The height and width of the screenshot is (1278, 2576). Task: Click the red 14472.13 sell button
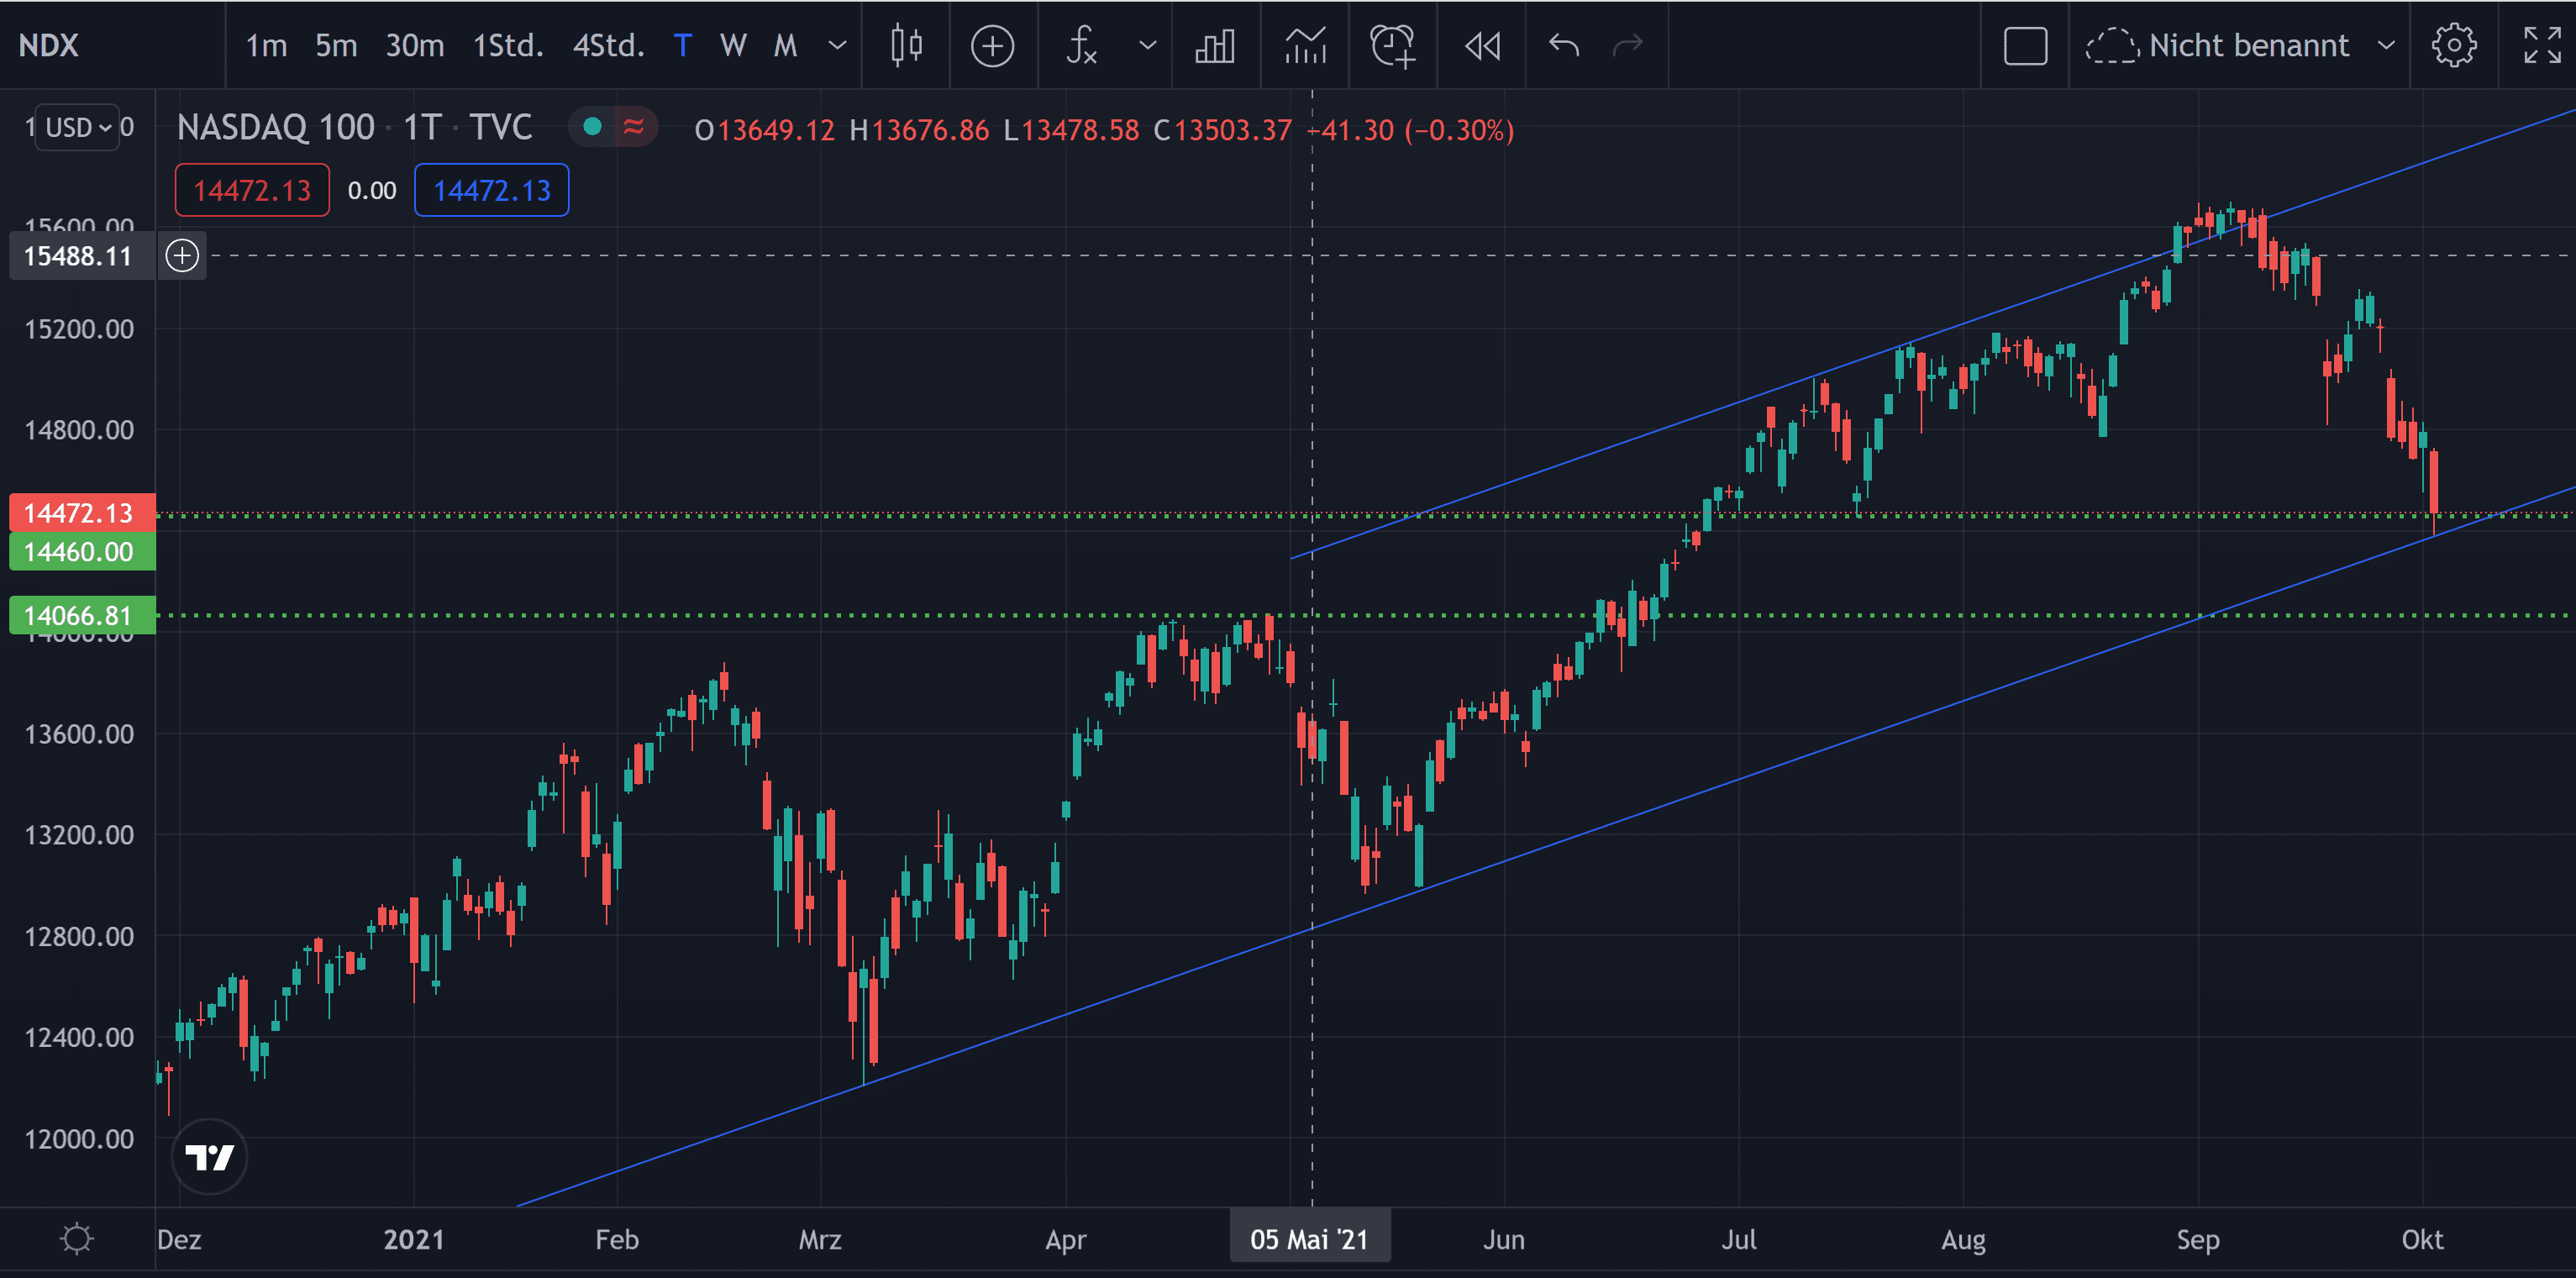pyautogui.click(x=252, y=190)
